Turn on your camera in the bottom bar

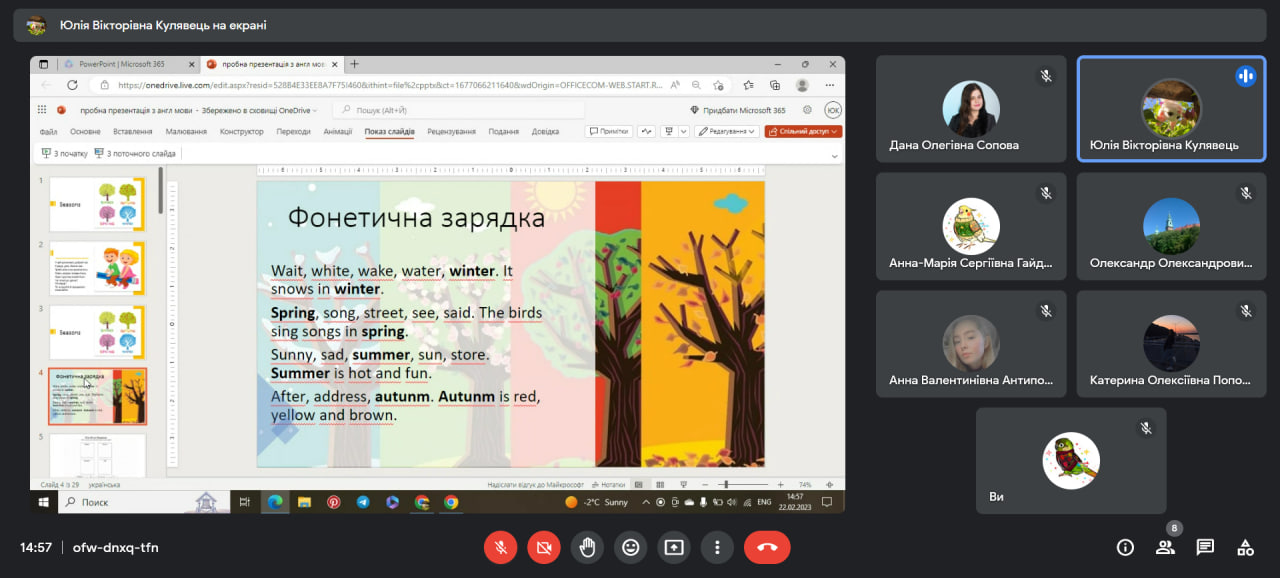tap(544, 547)
